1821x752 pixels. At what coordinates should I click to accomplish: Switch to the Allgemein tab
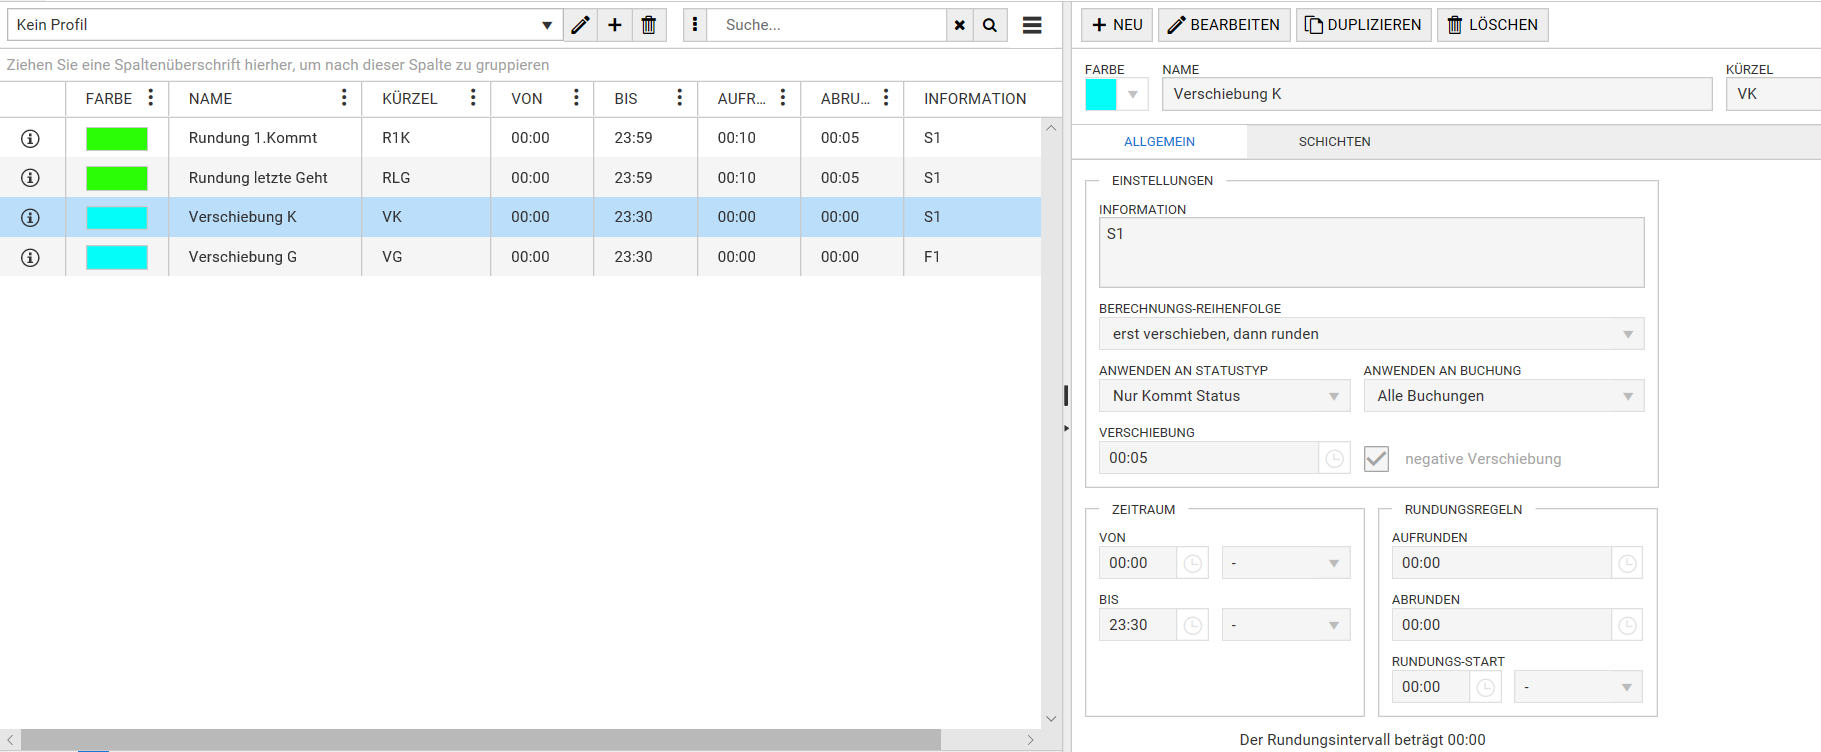tap(1159, 142)
